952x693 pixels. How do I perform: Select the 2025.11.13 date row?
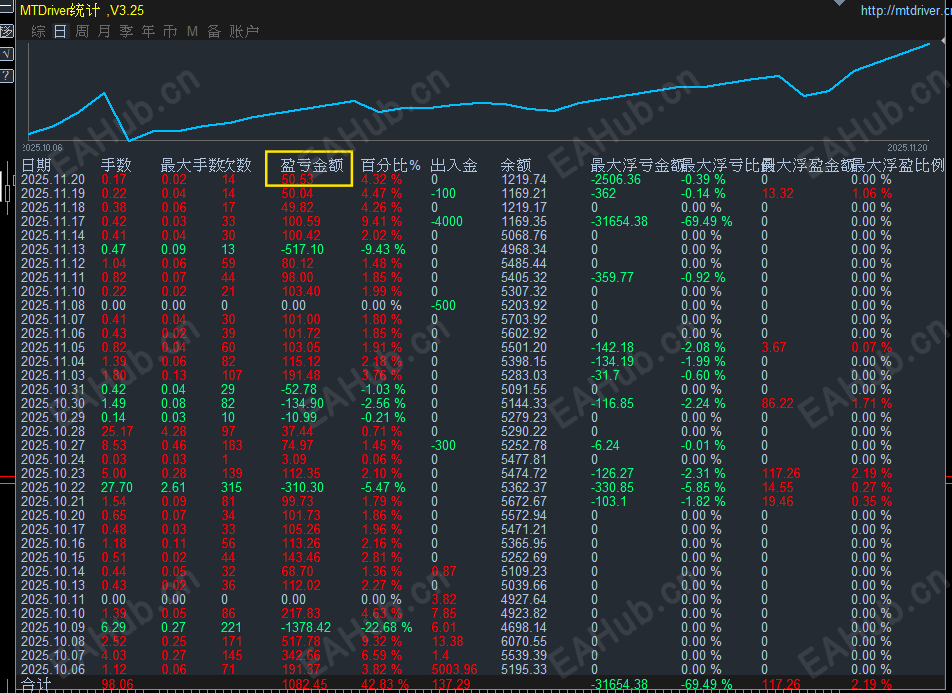[53, 250]
